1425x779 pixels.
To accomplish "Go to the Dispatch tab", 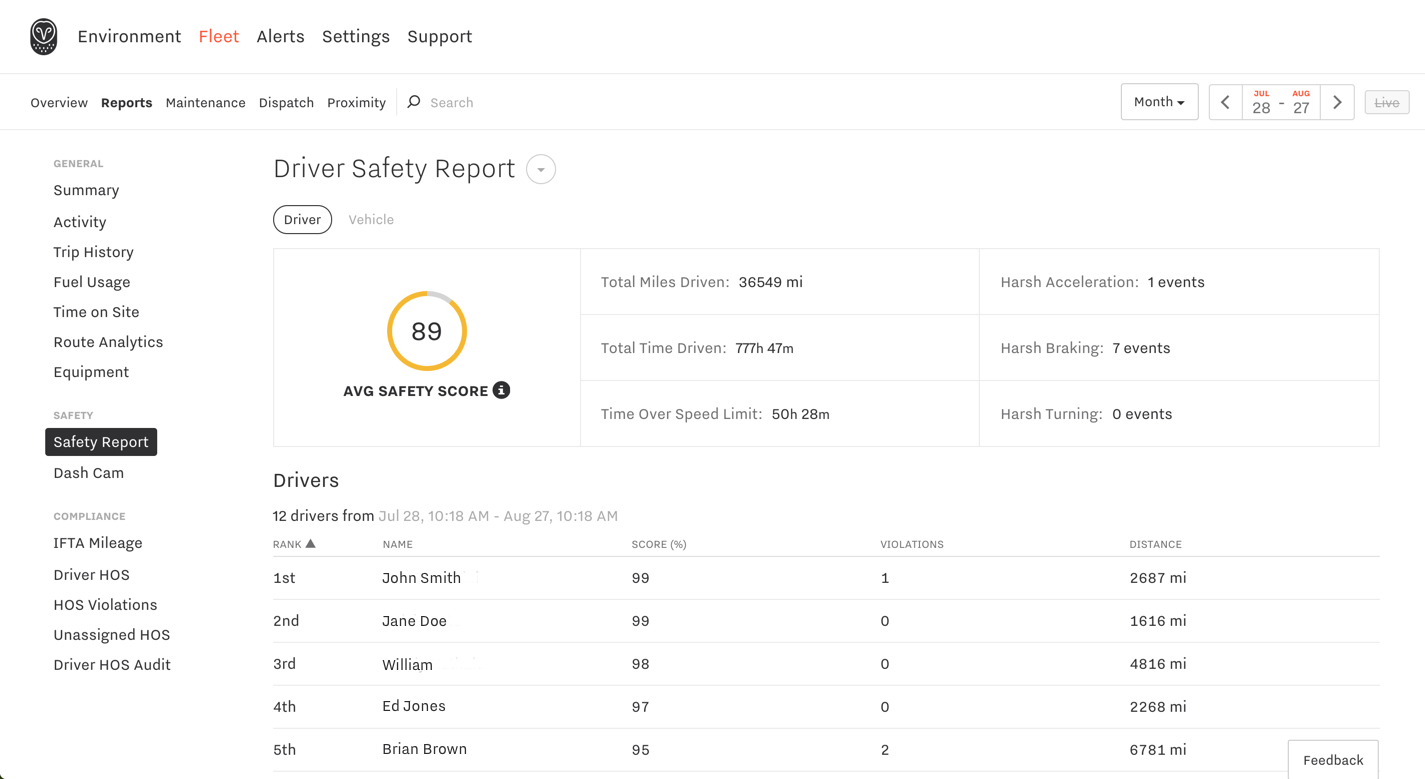I will pyautogui.click(x=286, y=102).
